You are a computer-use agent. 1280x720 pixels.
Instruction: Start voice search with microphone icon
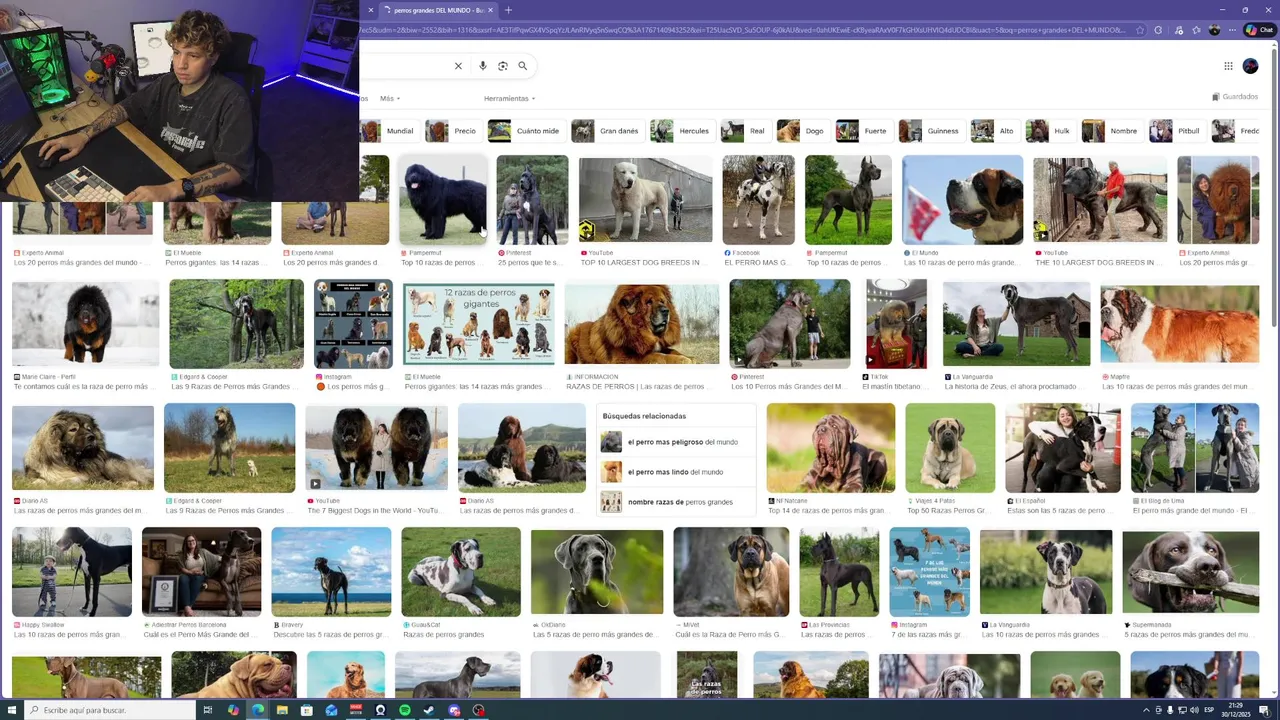482,66
